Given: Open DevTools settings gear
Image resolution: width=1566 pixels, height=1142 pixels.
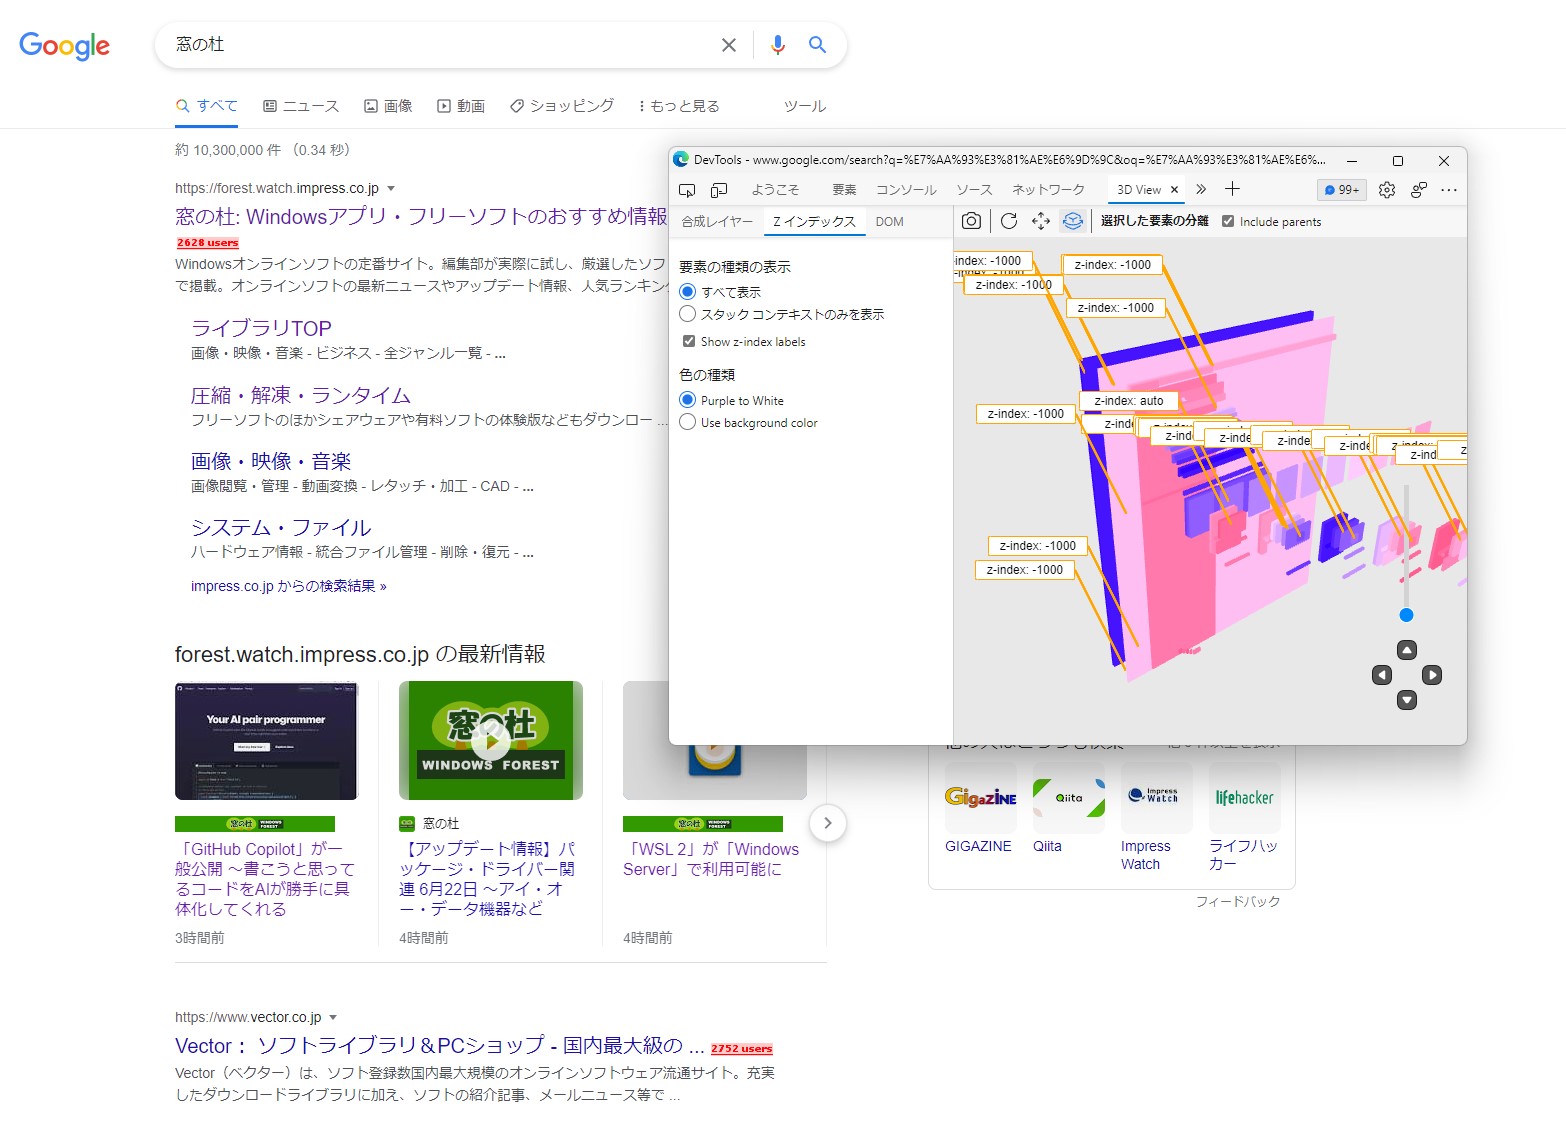Looking at the screenshot, I should pos(1387,189).
